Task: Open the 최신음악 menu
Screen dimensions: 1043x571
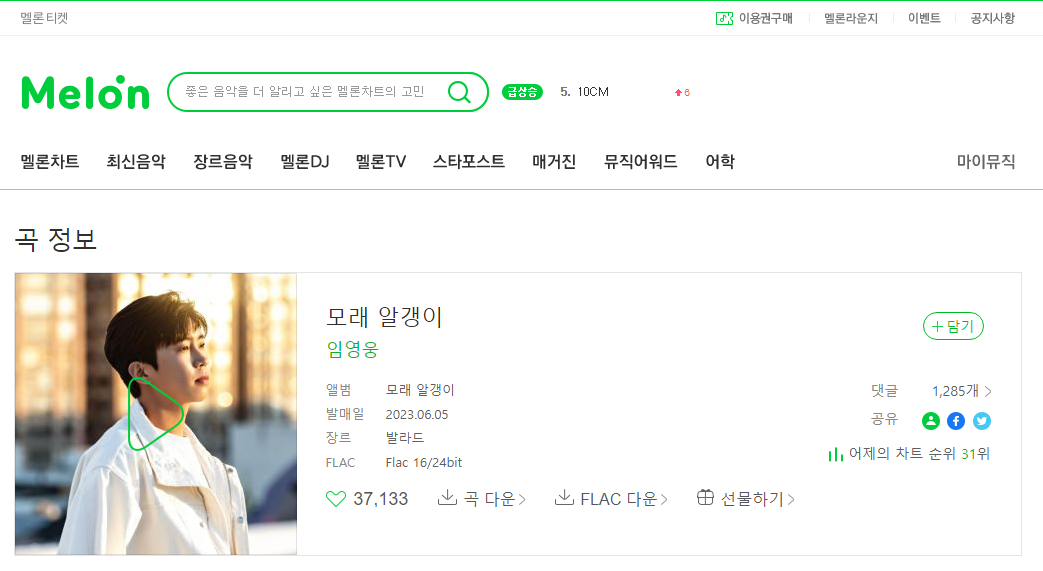Action: [x=136, y=162]
